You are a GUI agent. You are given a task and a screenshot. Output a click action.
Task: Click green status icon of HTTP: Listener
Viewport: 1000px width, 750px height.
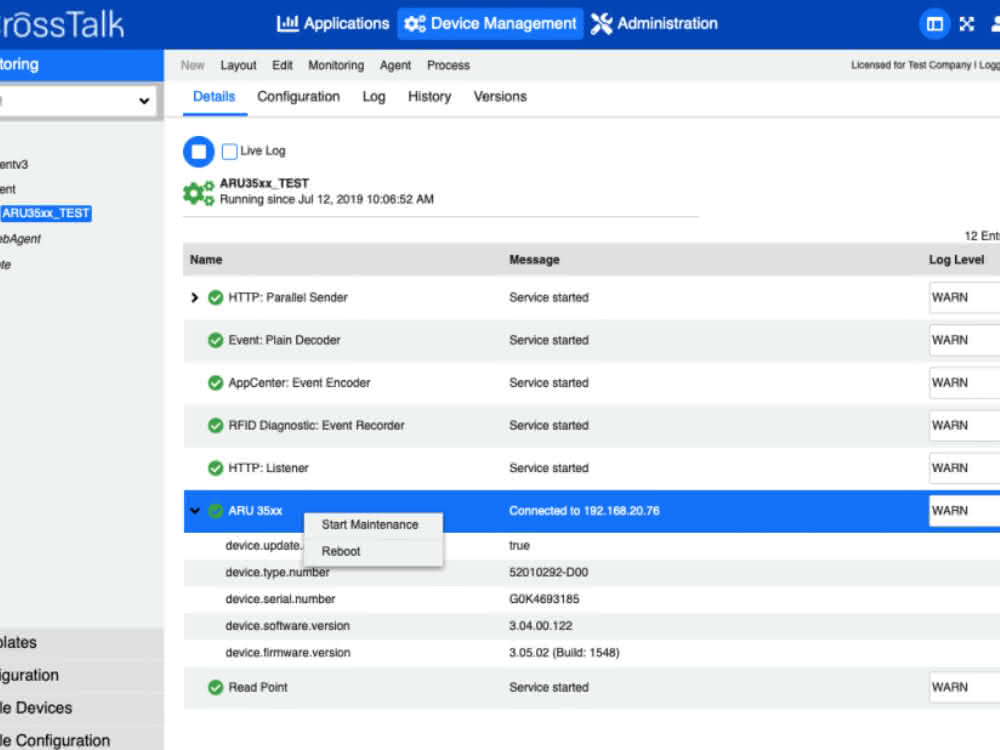click(216, 468)
